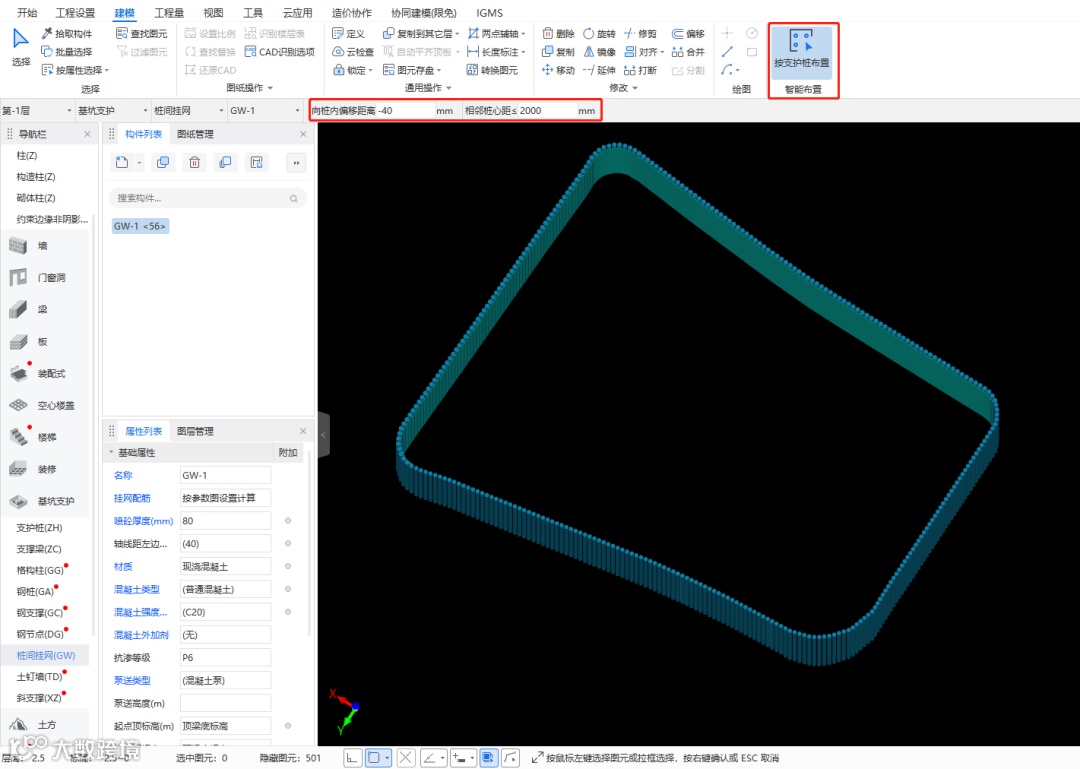This screenshot has width=1080, height=769.
Task: Open 工程量 menu tab
Action: pyautogui.click(x=169, y=12)
